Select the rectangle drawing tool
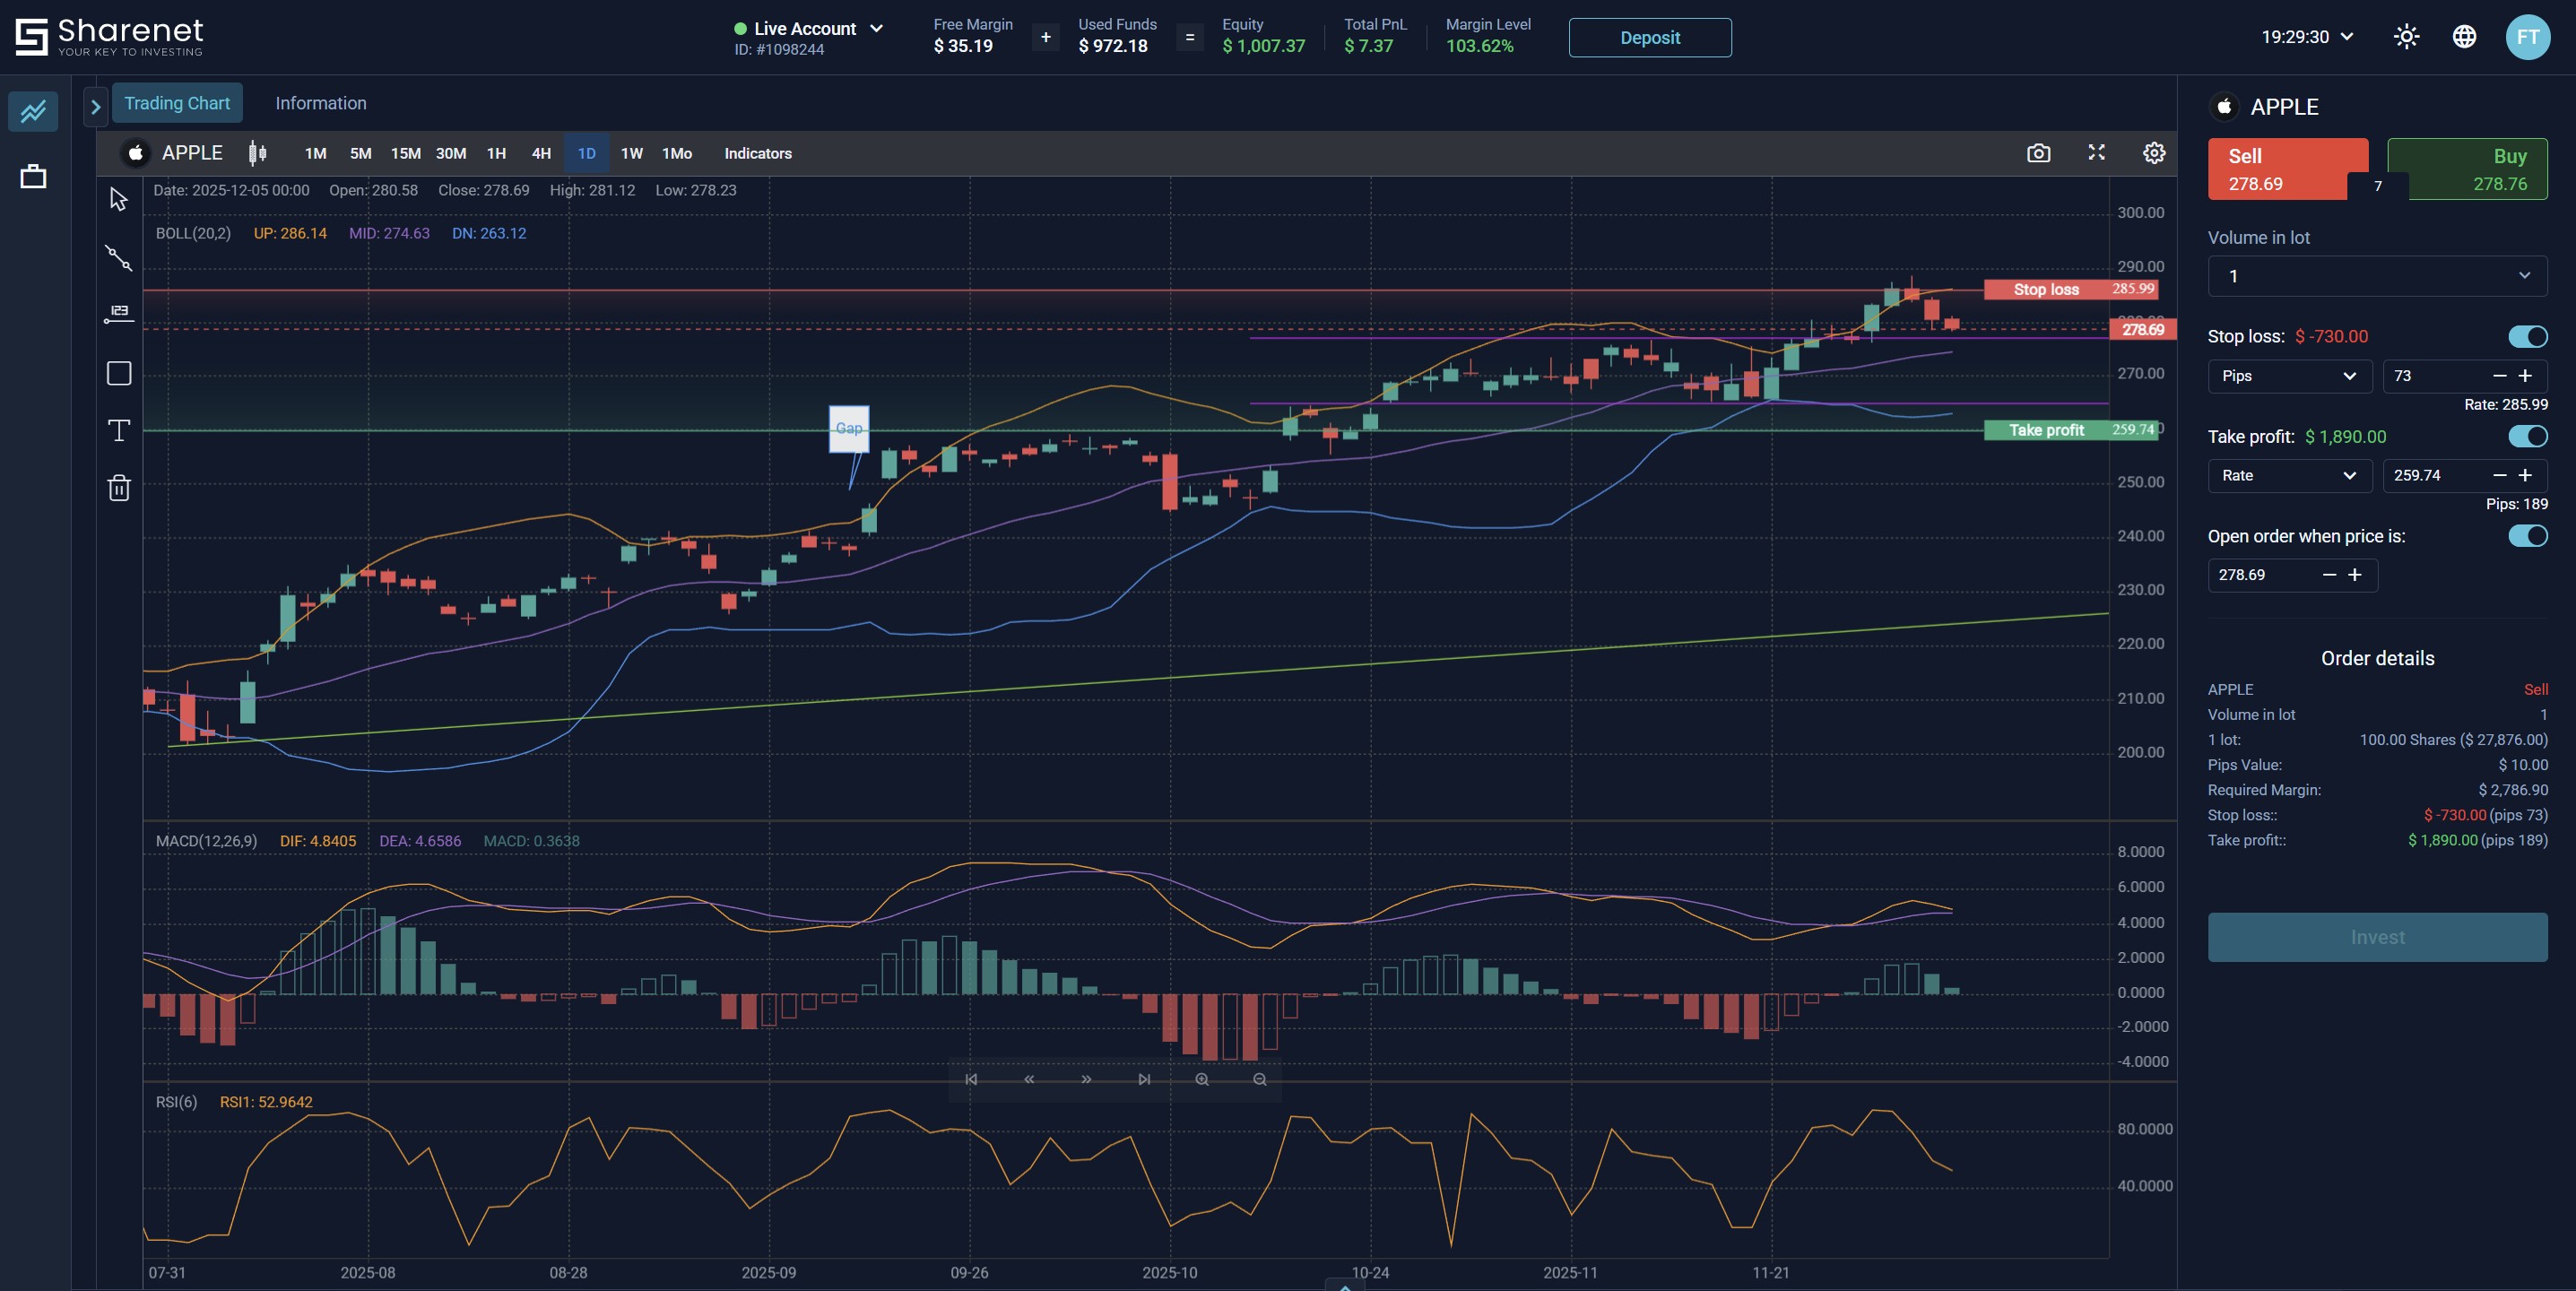Image resolution: width=2576 pixels, height=1291 pixels. click(118, 373)
